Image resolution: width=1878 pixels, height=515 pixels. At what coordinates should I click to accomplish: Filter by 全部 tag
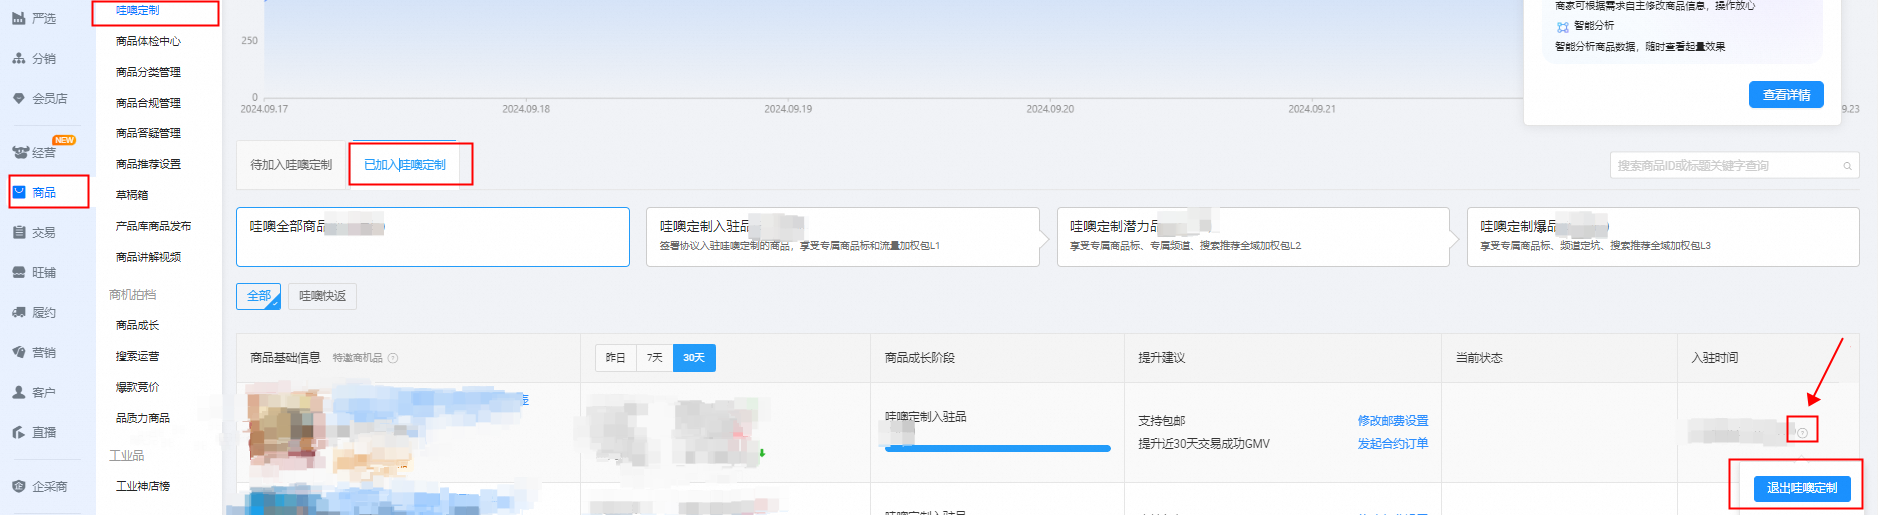259,296
